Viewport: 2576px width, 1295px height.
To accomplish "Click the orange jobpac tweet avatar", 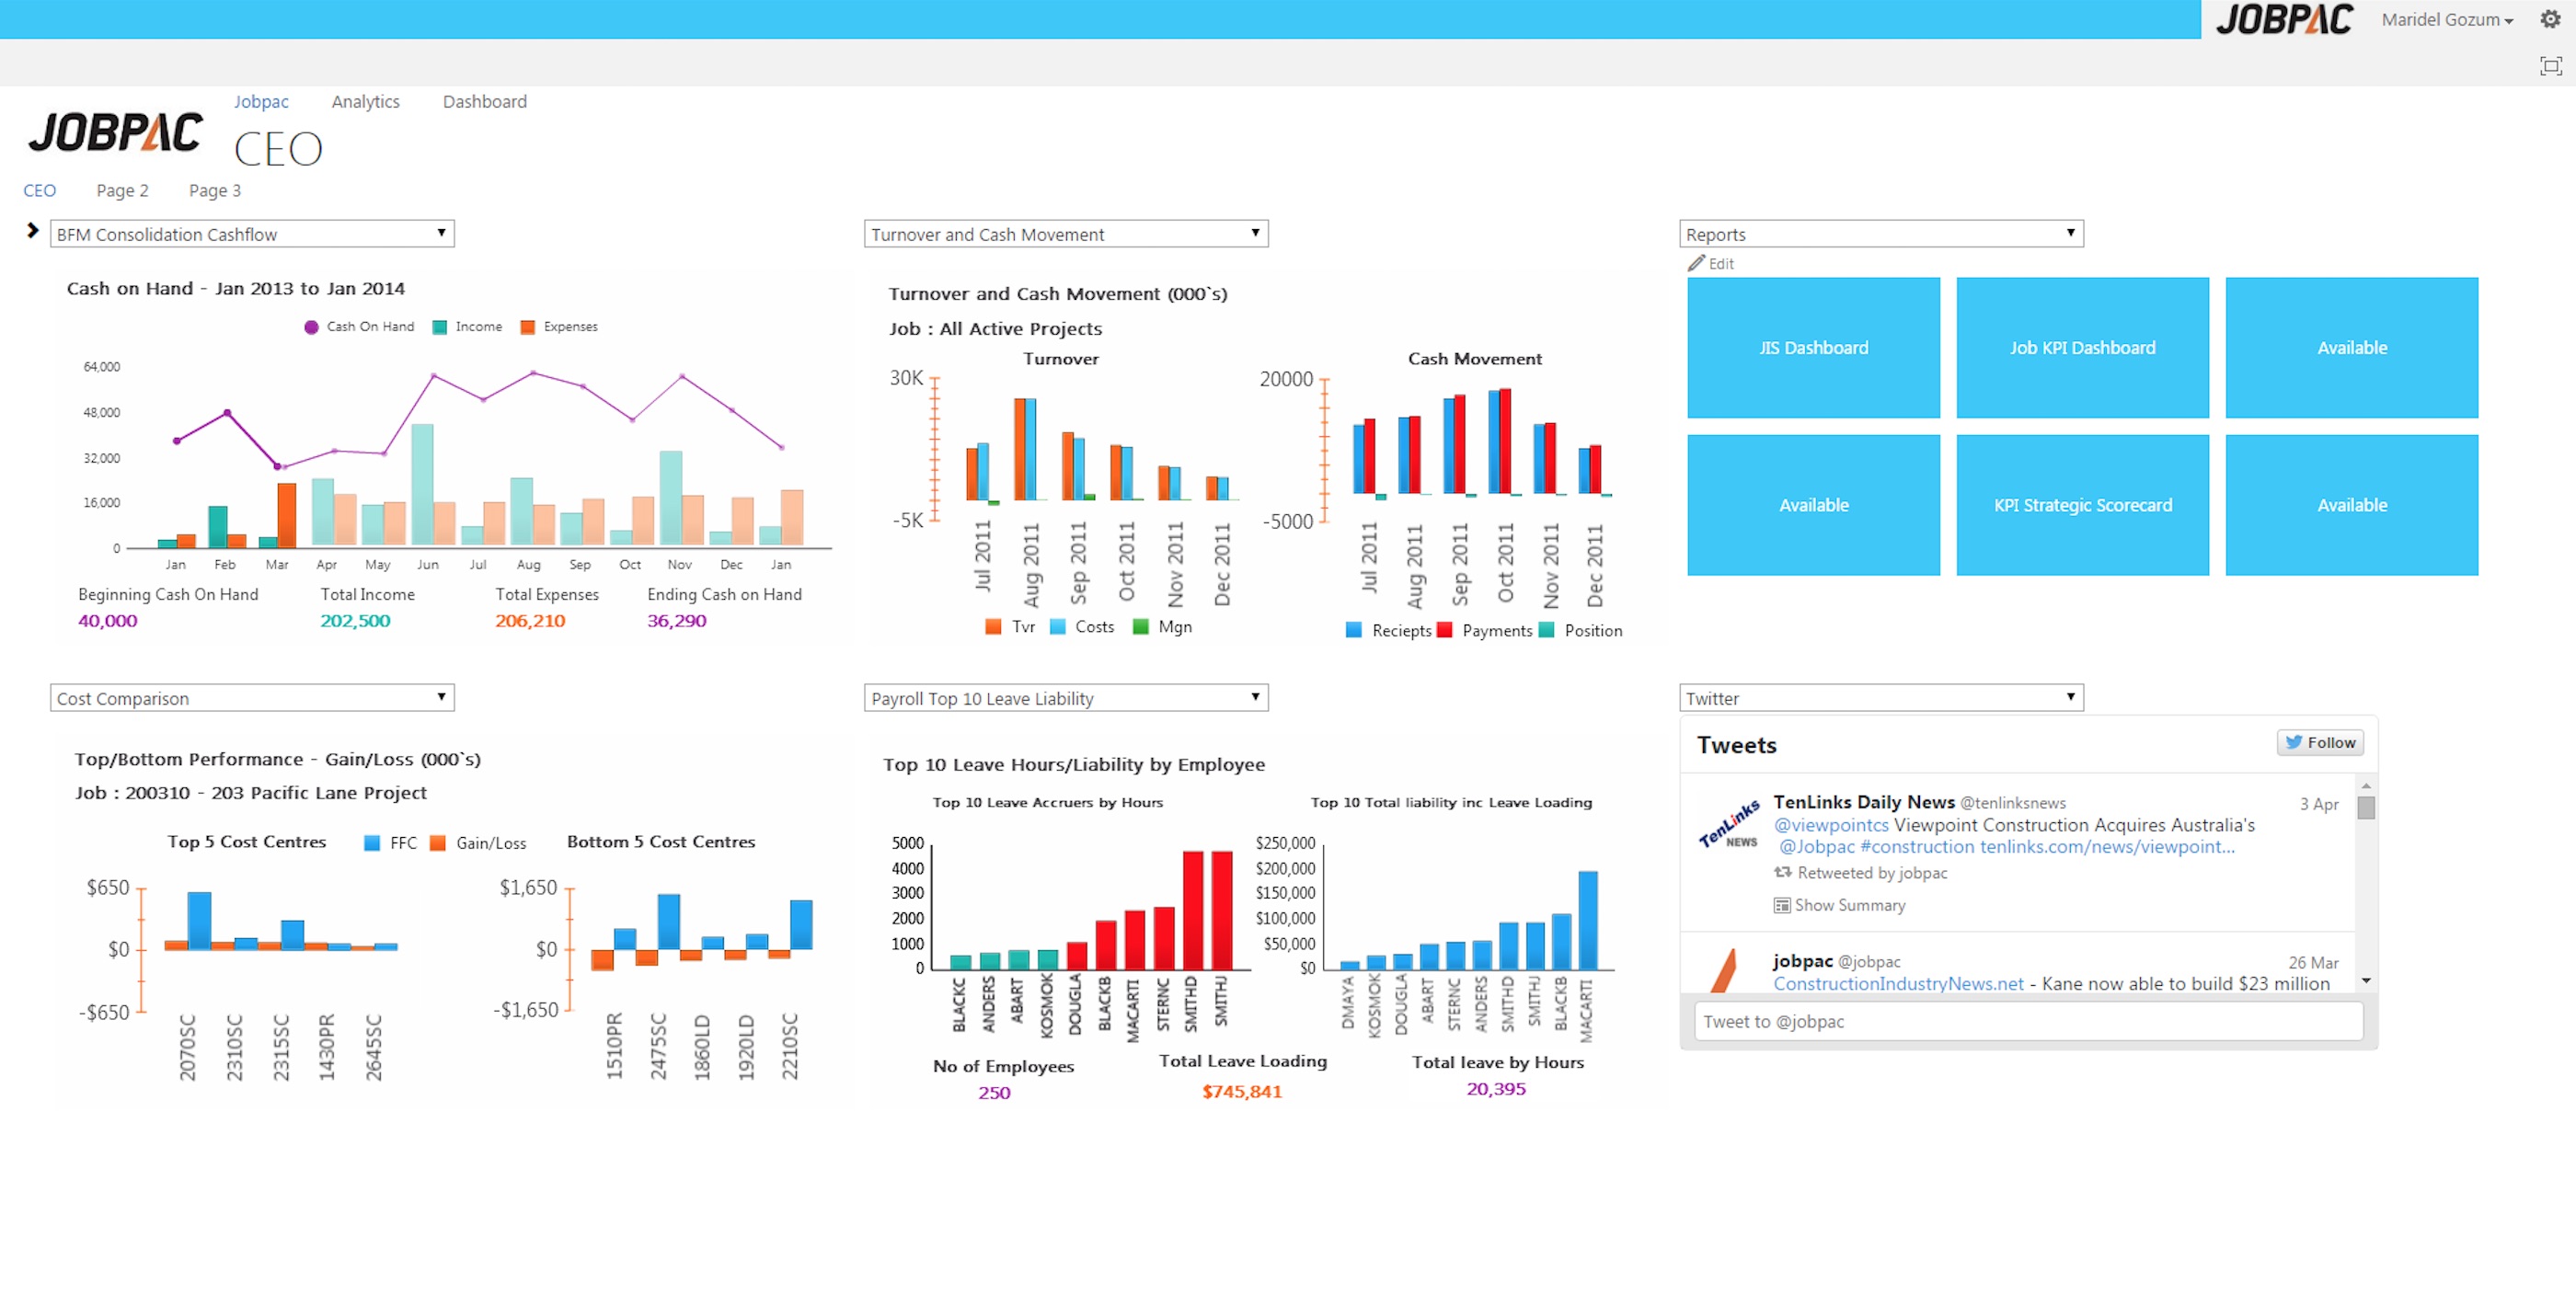I will pyautogui.click(x=1724, y=970).
